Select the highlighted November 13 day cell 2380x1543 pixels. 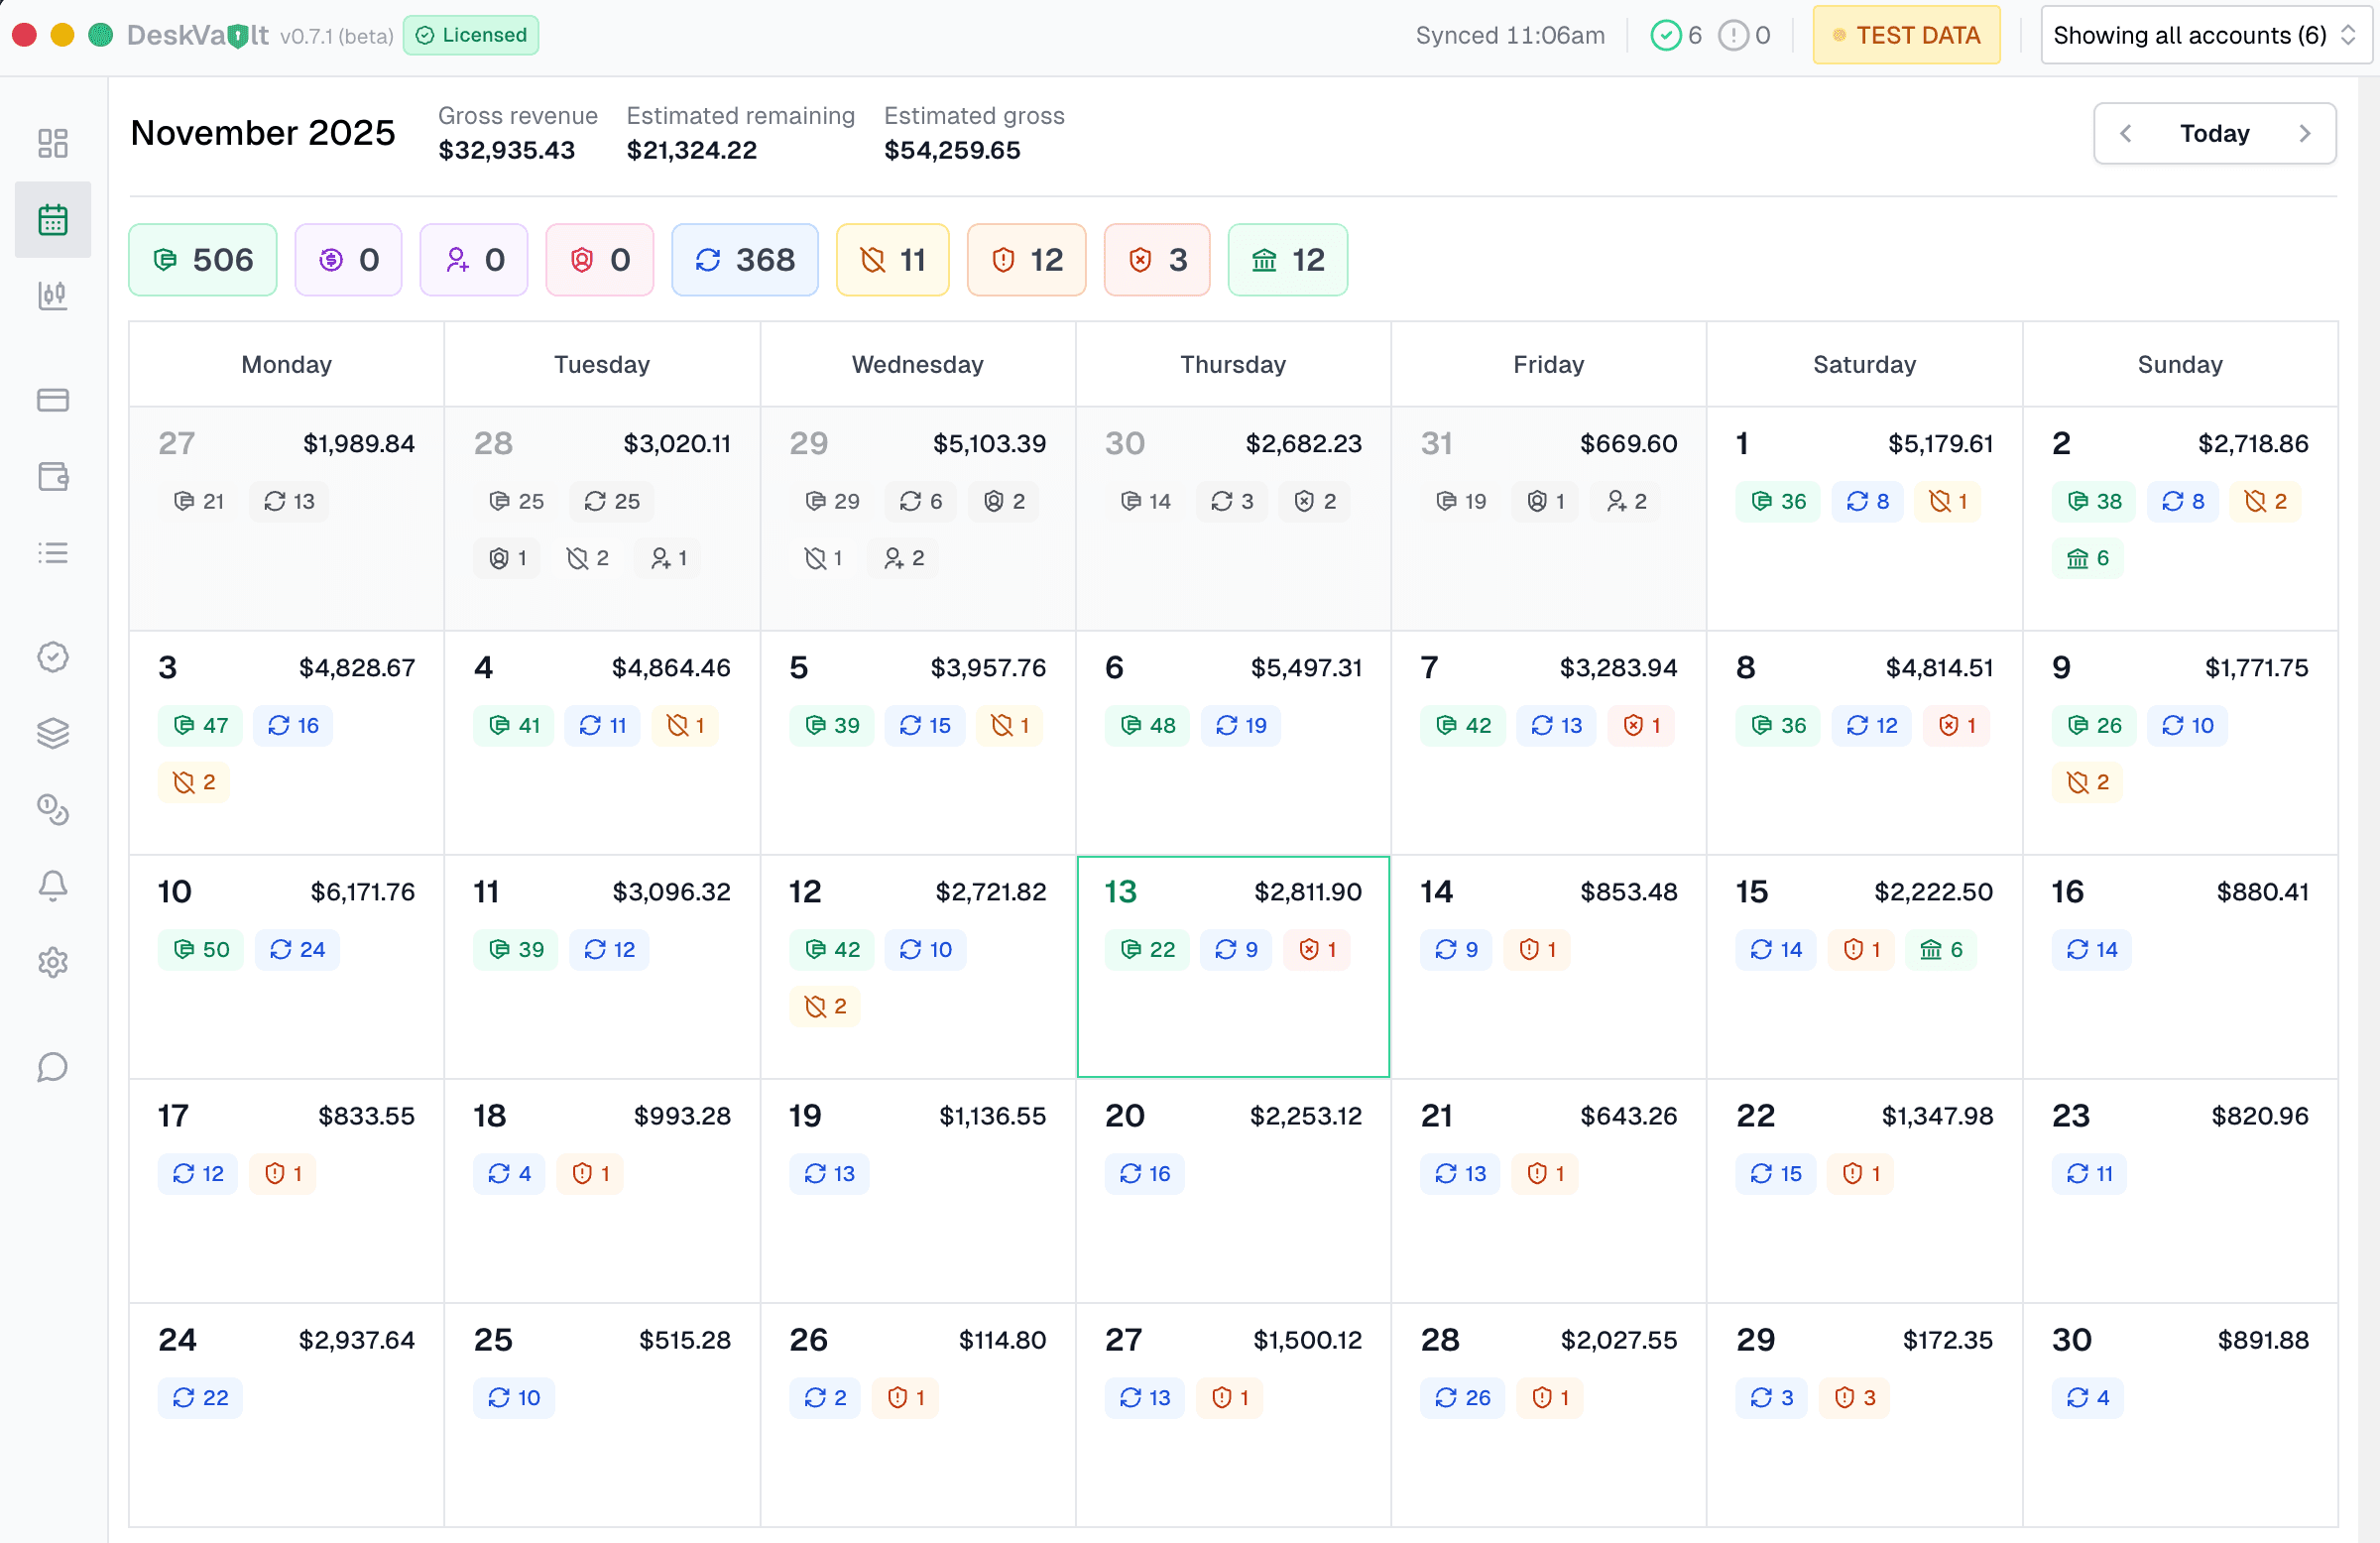point(1233,967)
